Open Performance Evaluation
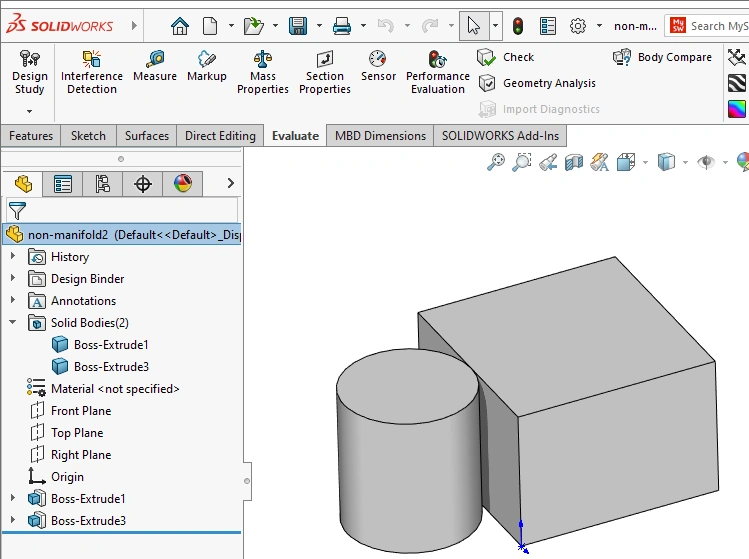The width and height of the screenshot is (749, 559). coord(438,72)
